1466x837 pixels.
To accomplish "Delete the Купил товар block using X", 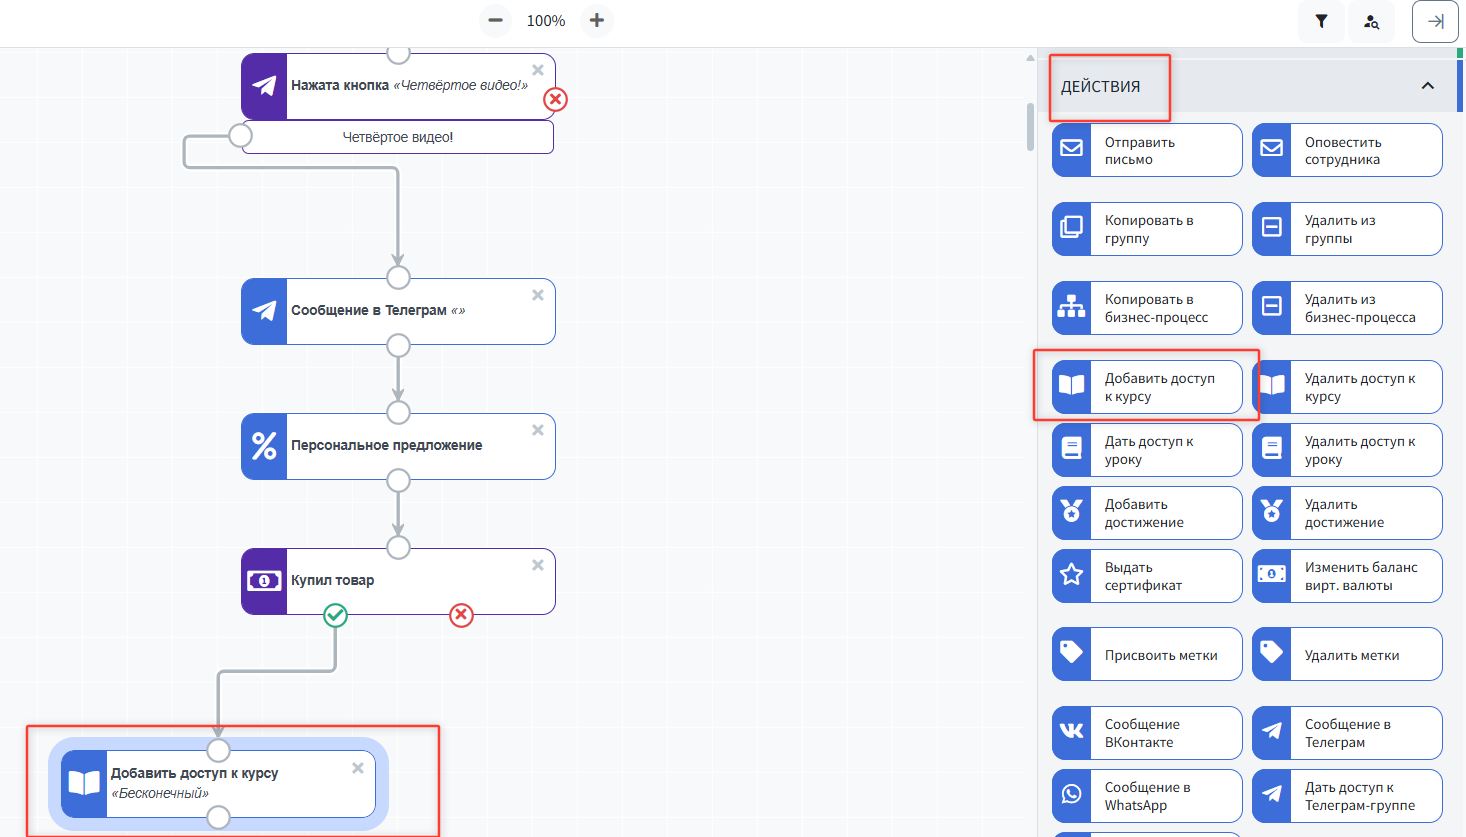I will [538, 565].
